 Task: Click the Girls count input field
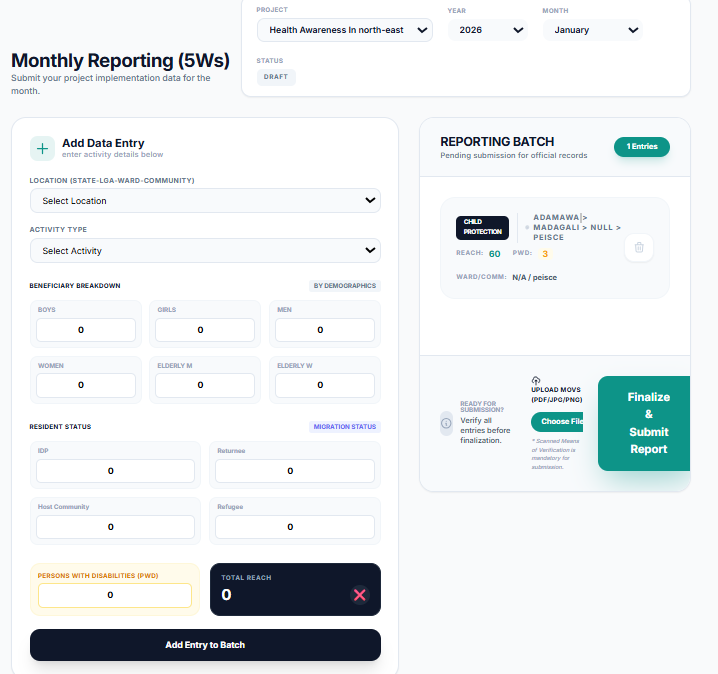[205, 330]
